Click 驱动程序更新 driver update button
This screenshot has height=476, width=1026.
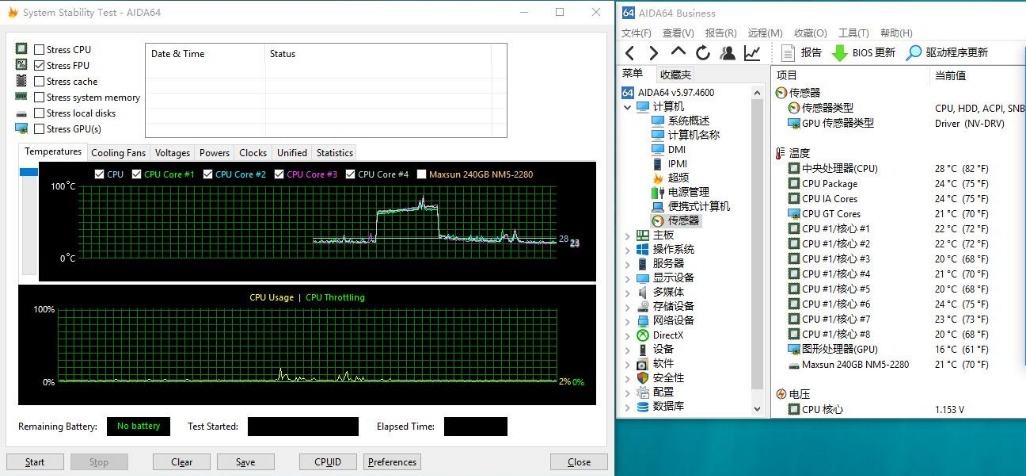[x=947, y=53]
